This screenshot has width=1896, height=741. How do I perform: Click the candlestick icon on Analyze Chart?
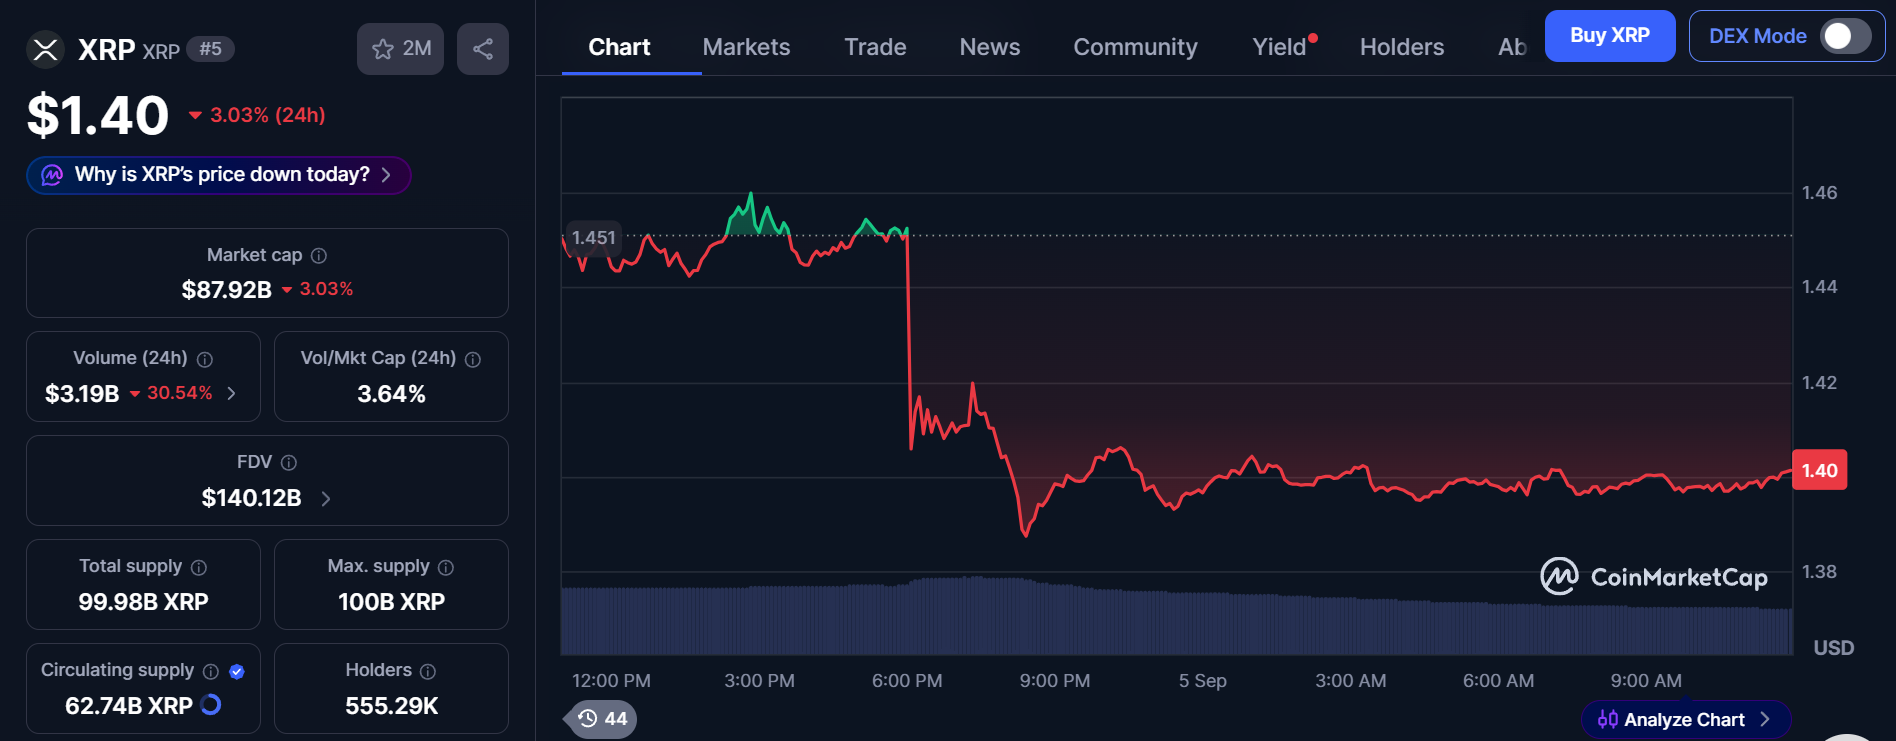[1608, 719]
